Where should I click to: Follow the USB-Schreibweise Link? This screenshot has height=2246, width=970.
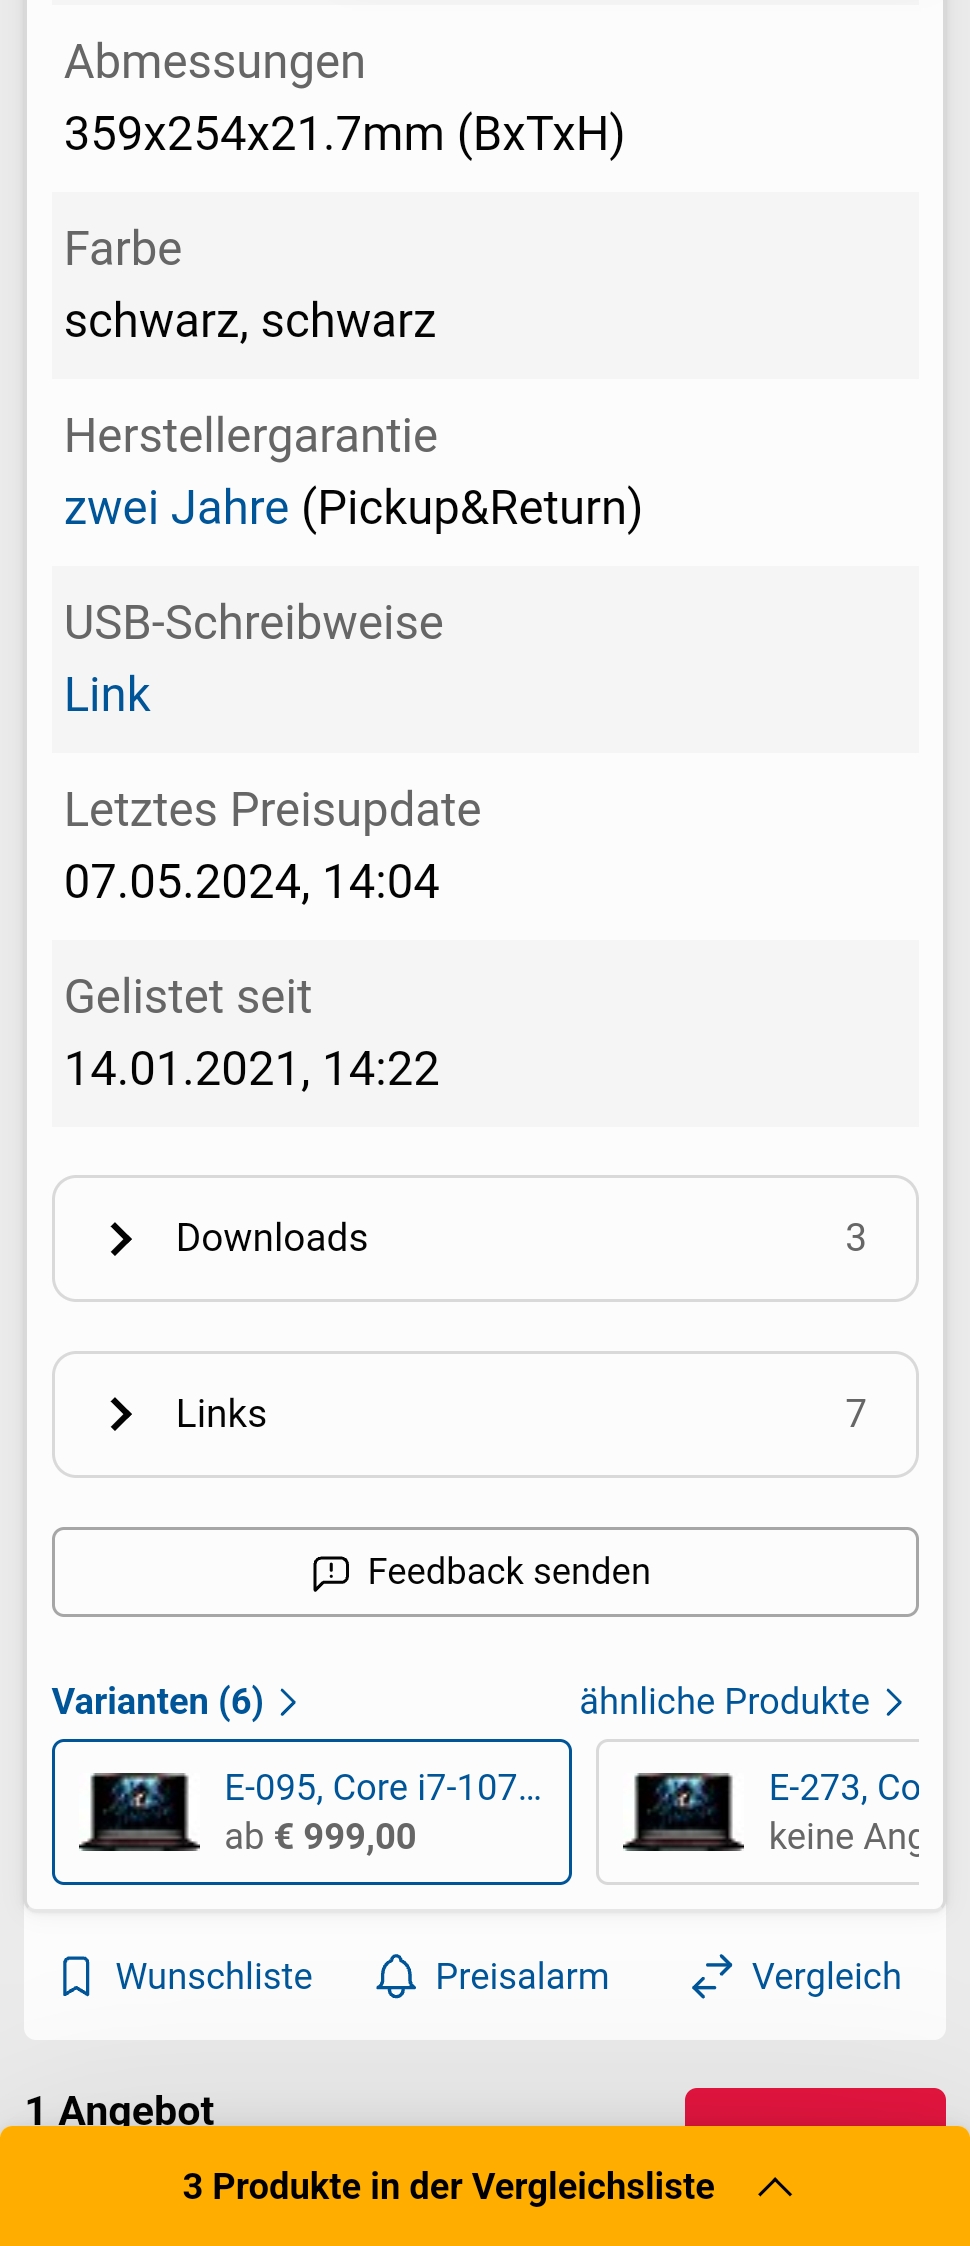click(x=107, y=695)
